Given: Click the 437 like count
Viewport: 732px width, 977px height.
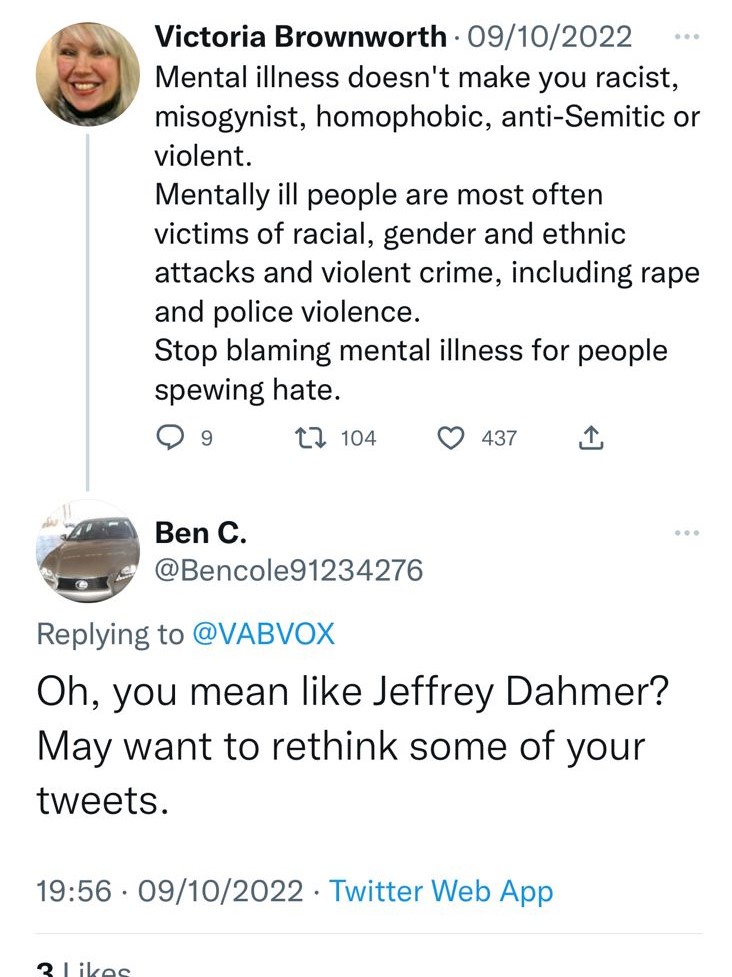Looking at the screenshot, I should point(499,438).
